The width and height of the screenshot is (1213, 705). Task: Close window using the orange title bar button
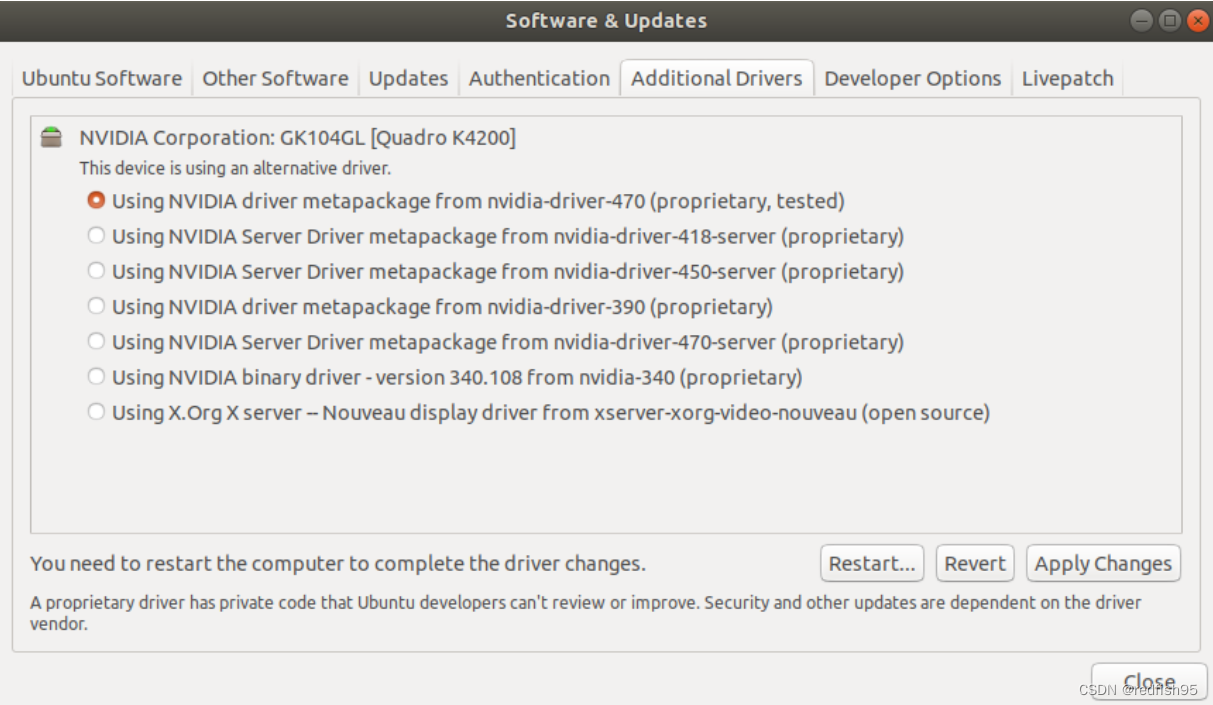pos(1198,21)
